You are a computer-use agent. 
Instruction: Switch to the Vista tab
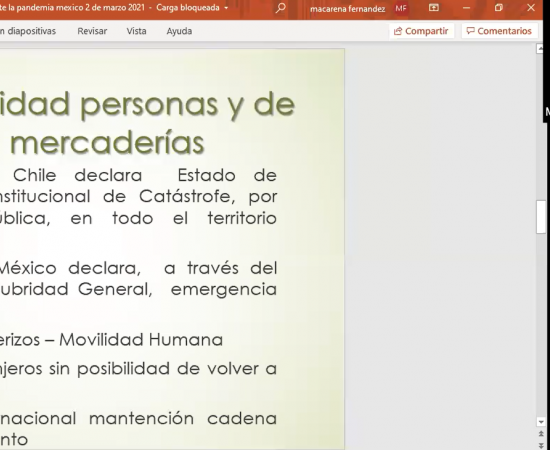(136, 31)
